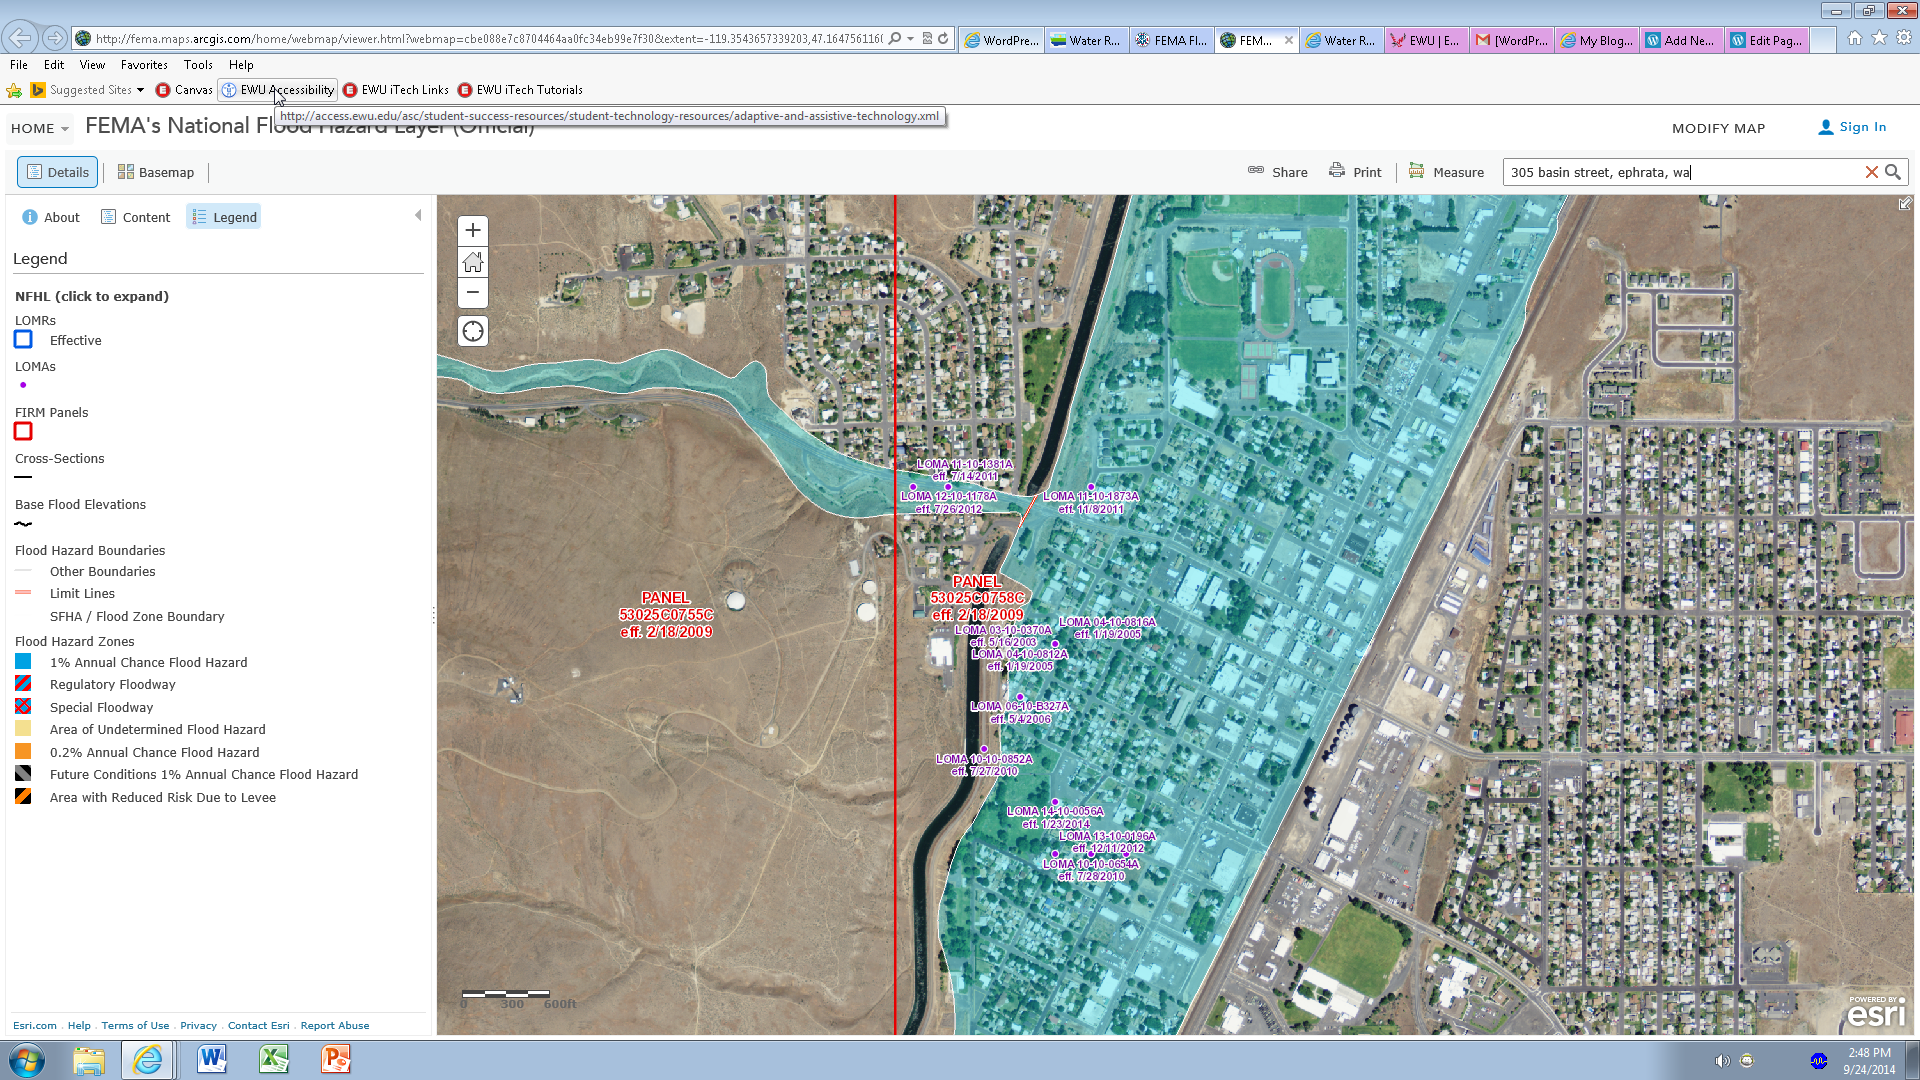Image resolution: width=1920 pixels, height=1080 pixels.
Task: Open the Share dialog
Action: [1278, 172]
